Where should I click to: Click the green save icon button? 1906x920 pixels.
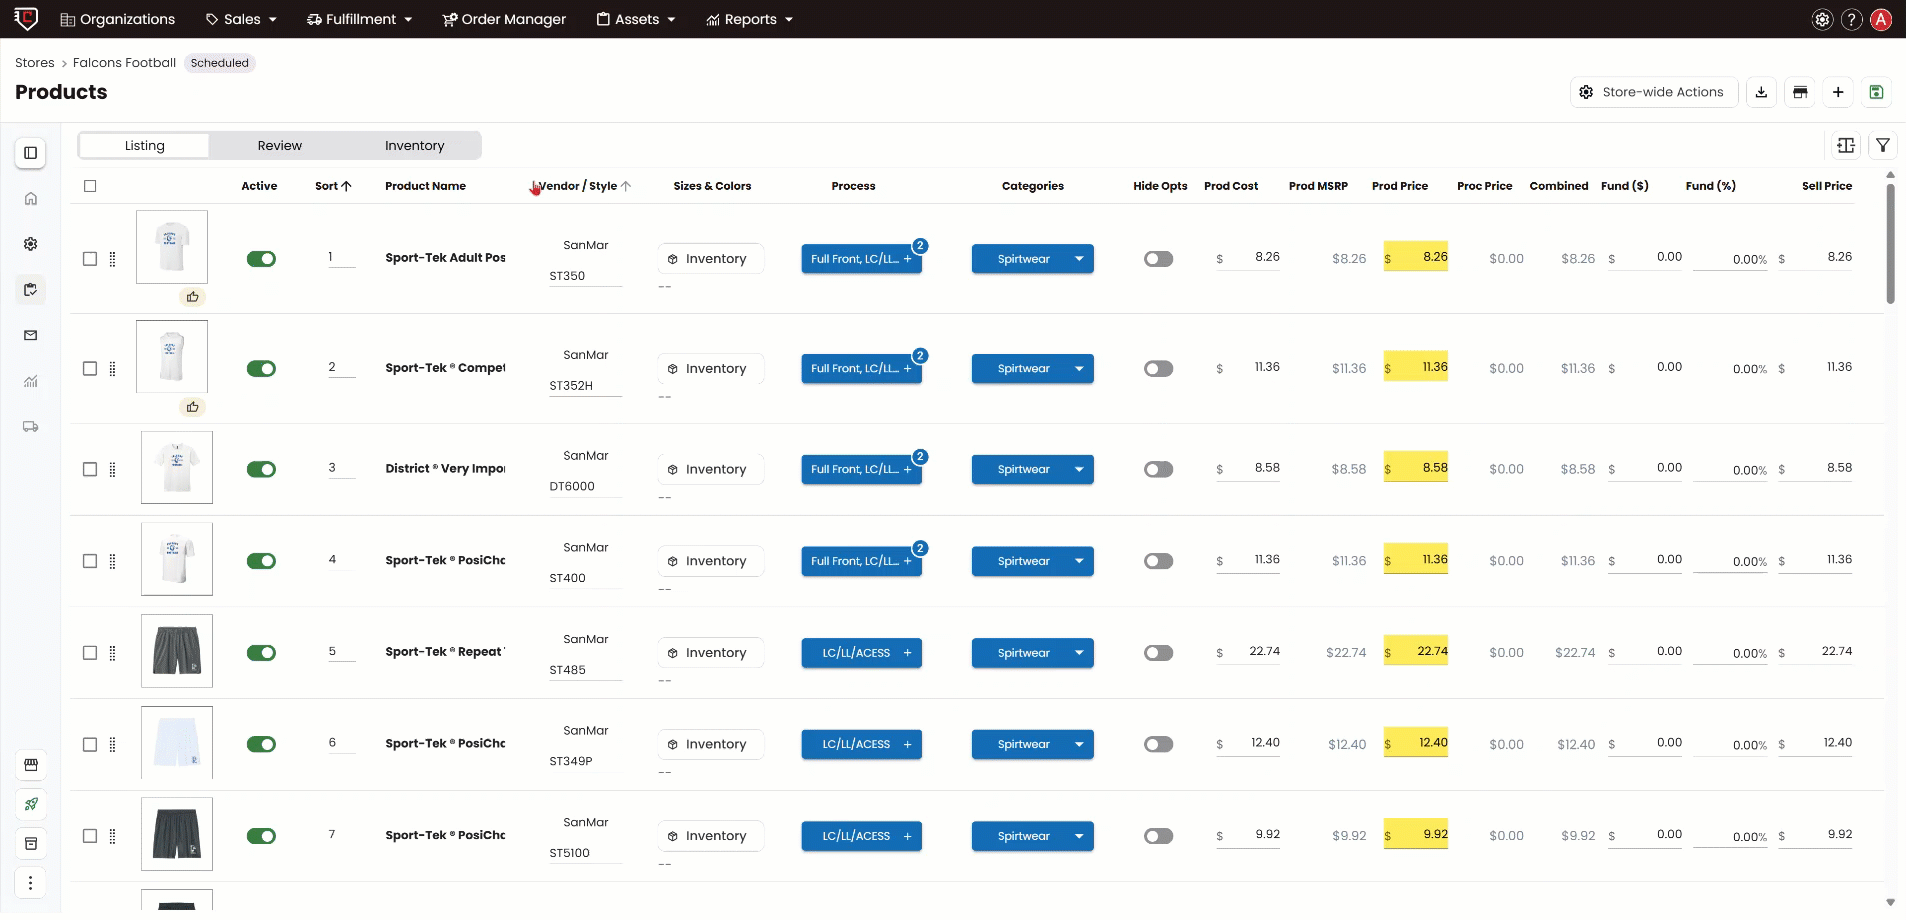(1876, 92)
